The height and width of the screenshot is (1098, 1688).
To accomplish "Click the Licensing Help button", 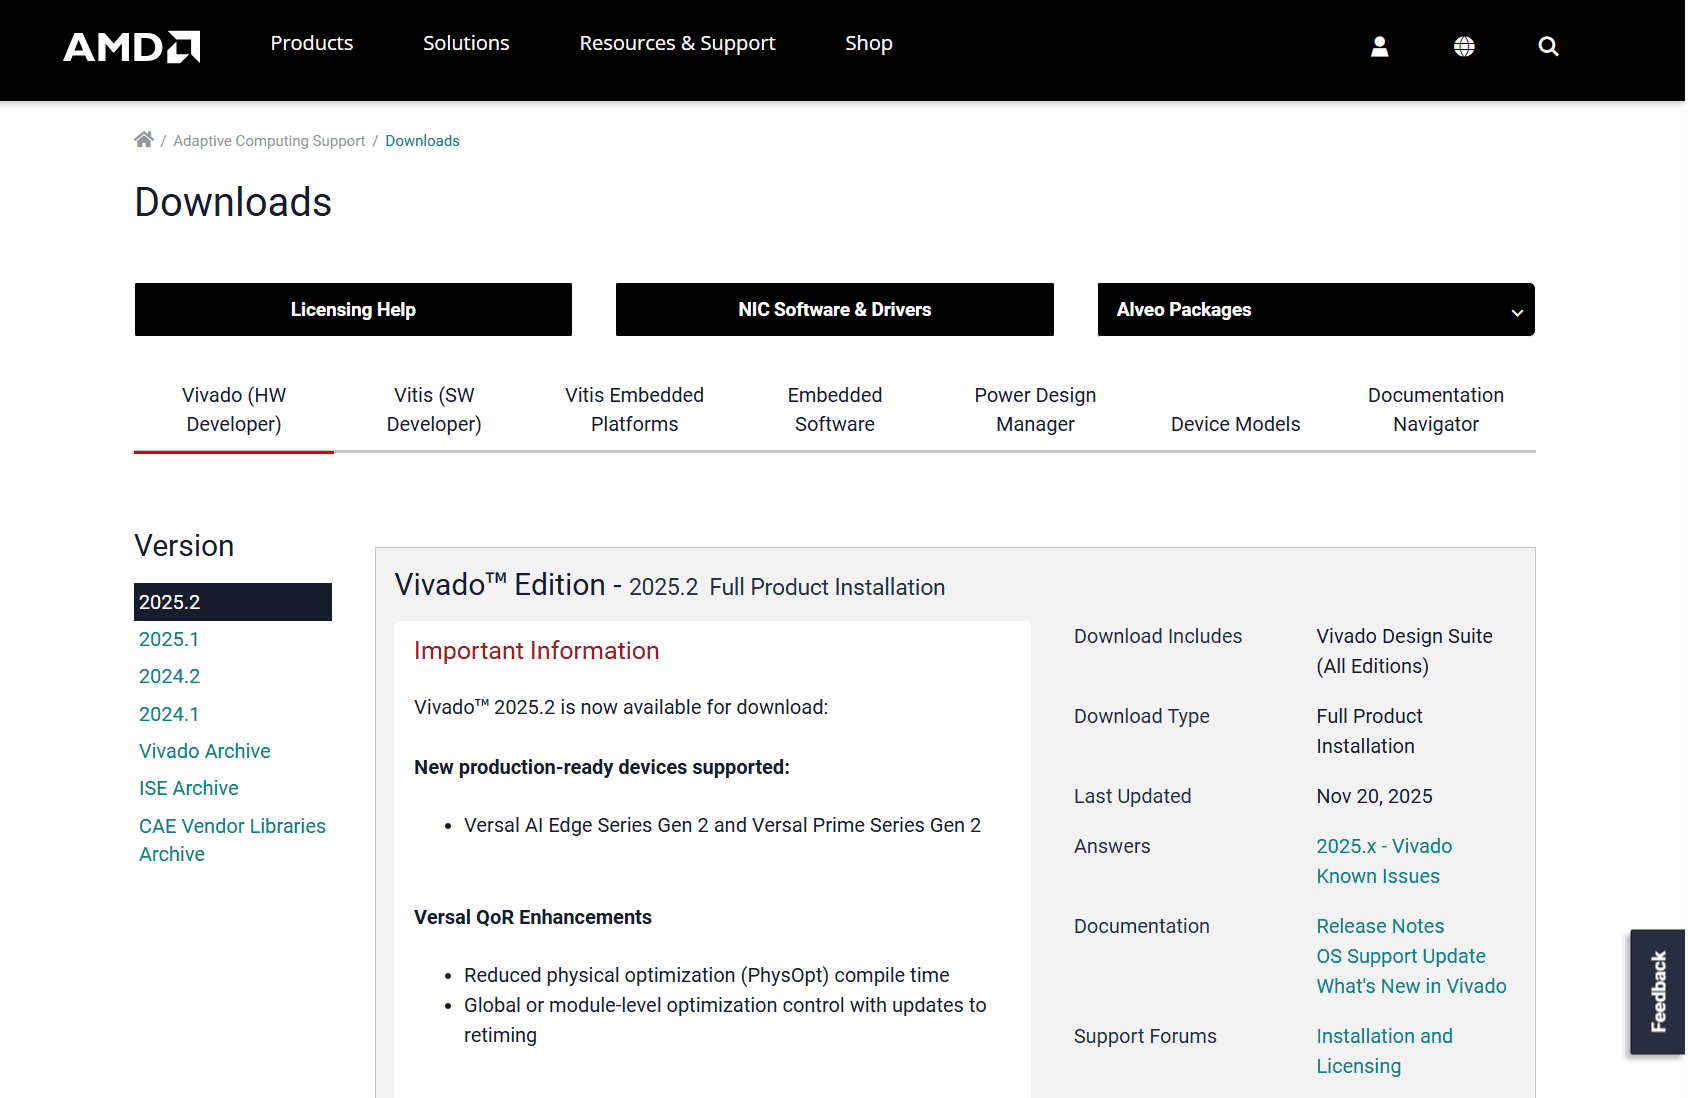I will pos(353,310).
